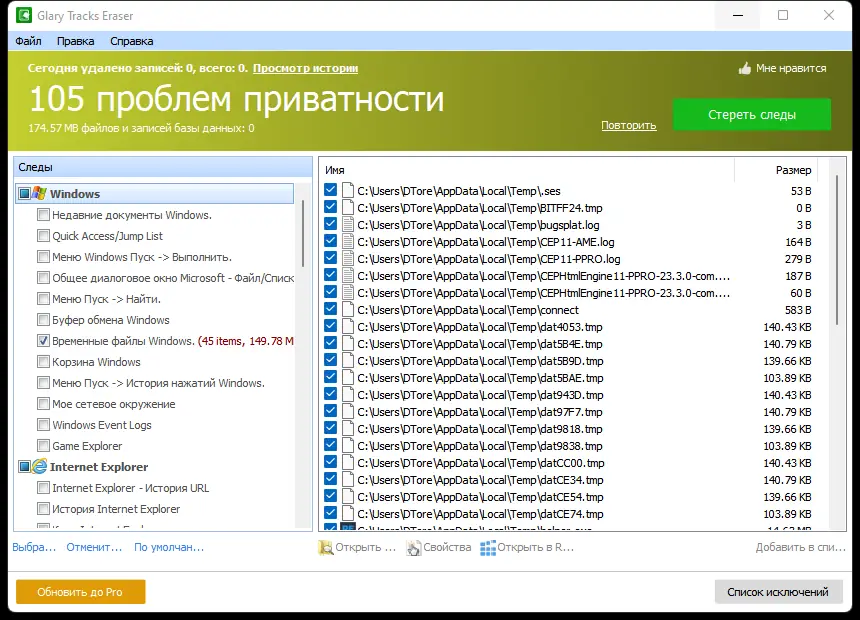The height and width of the screenshot is (620, 860).
Task: Click the thumbs-up Мне нравится icon
Action: [x=744, y=69]
